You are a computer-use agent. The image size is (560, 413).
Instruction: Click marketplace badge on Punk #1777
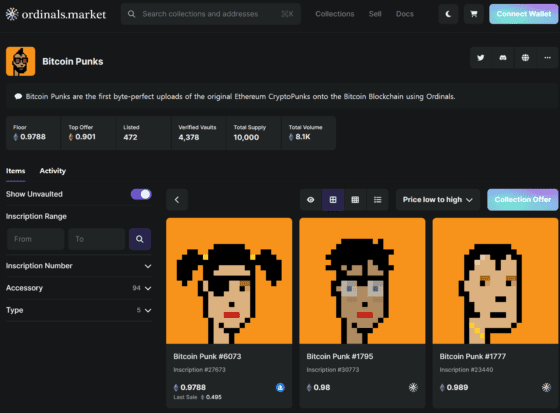click(x=546, y=387)
